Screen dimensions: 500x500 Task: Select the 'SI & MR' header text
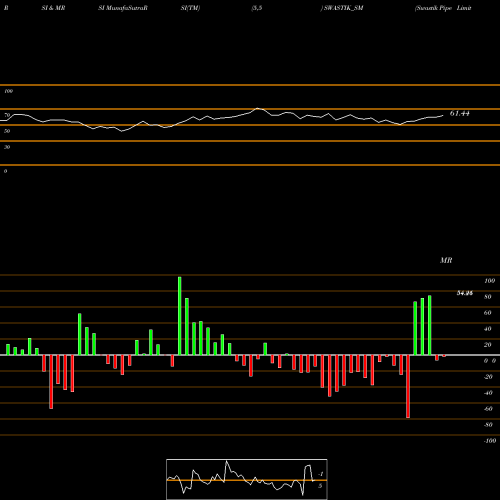pos(53,8)
